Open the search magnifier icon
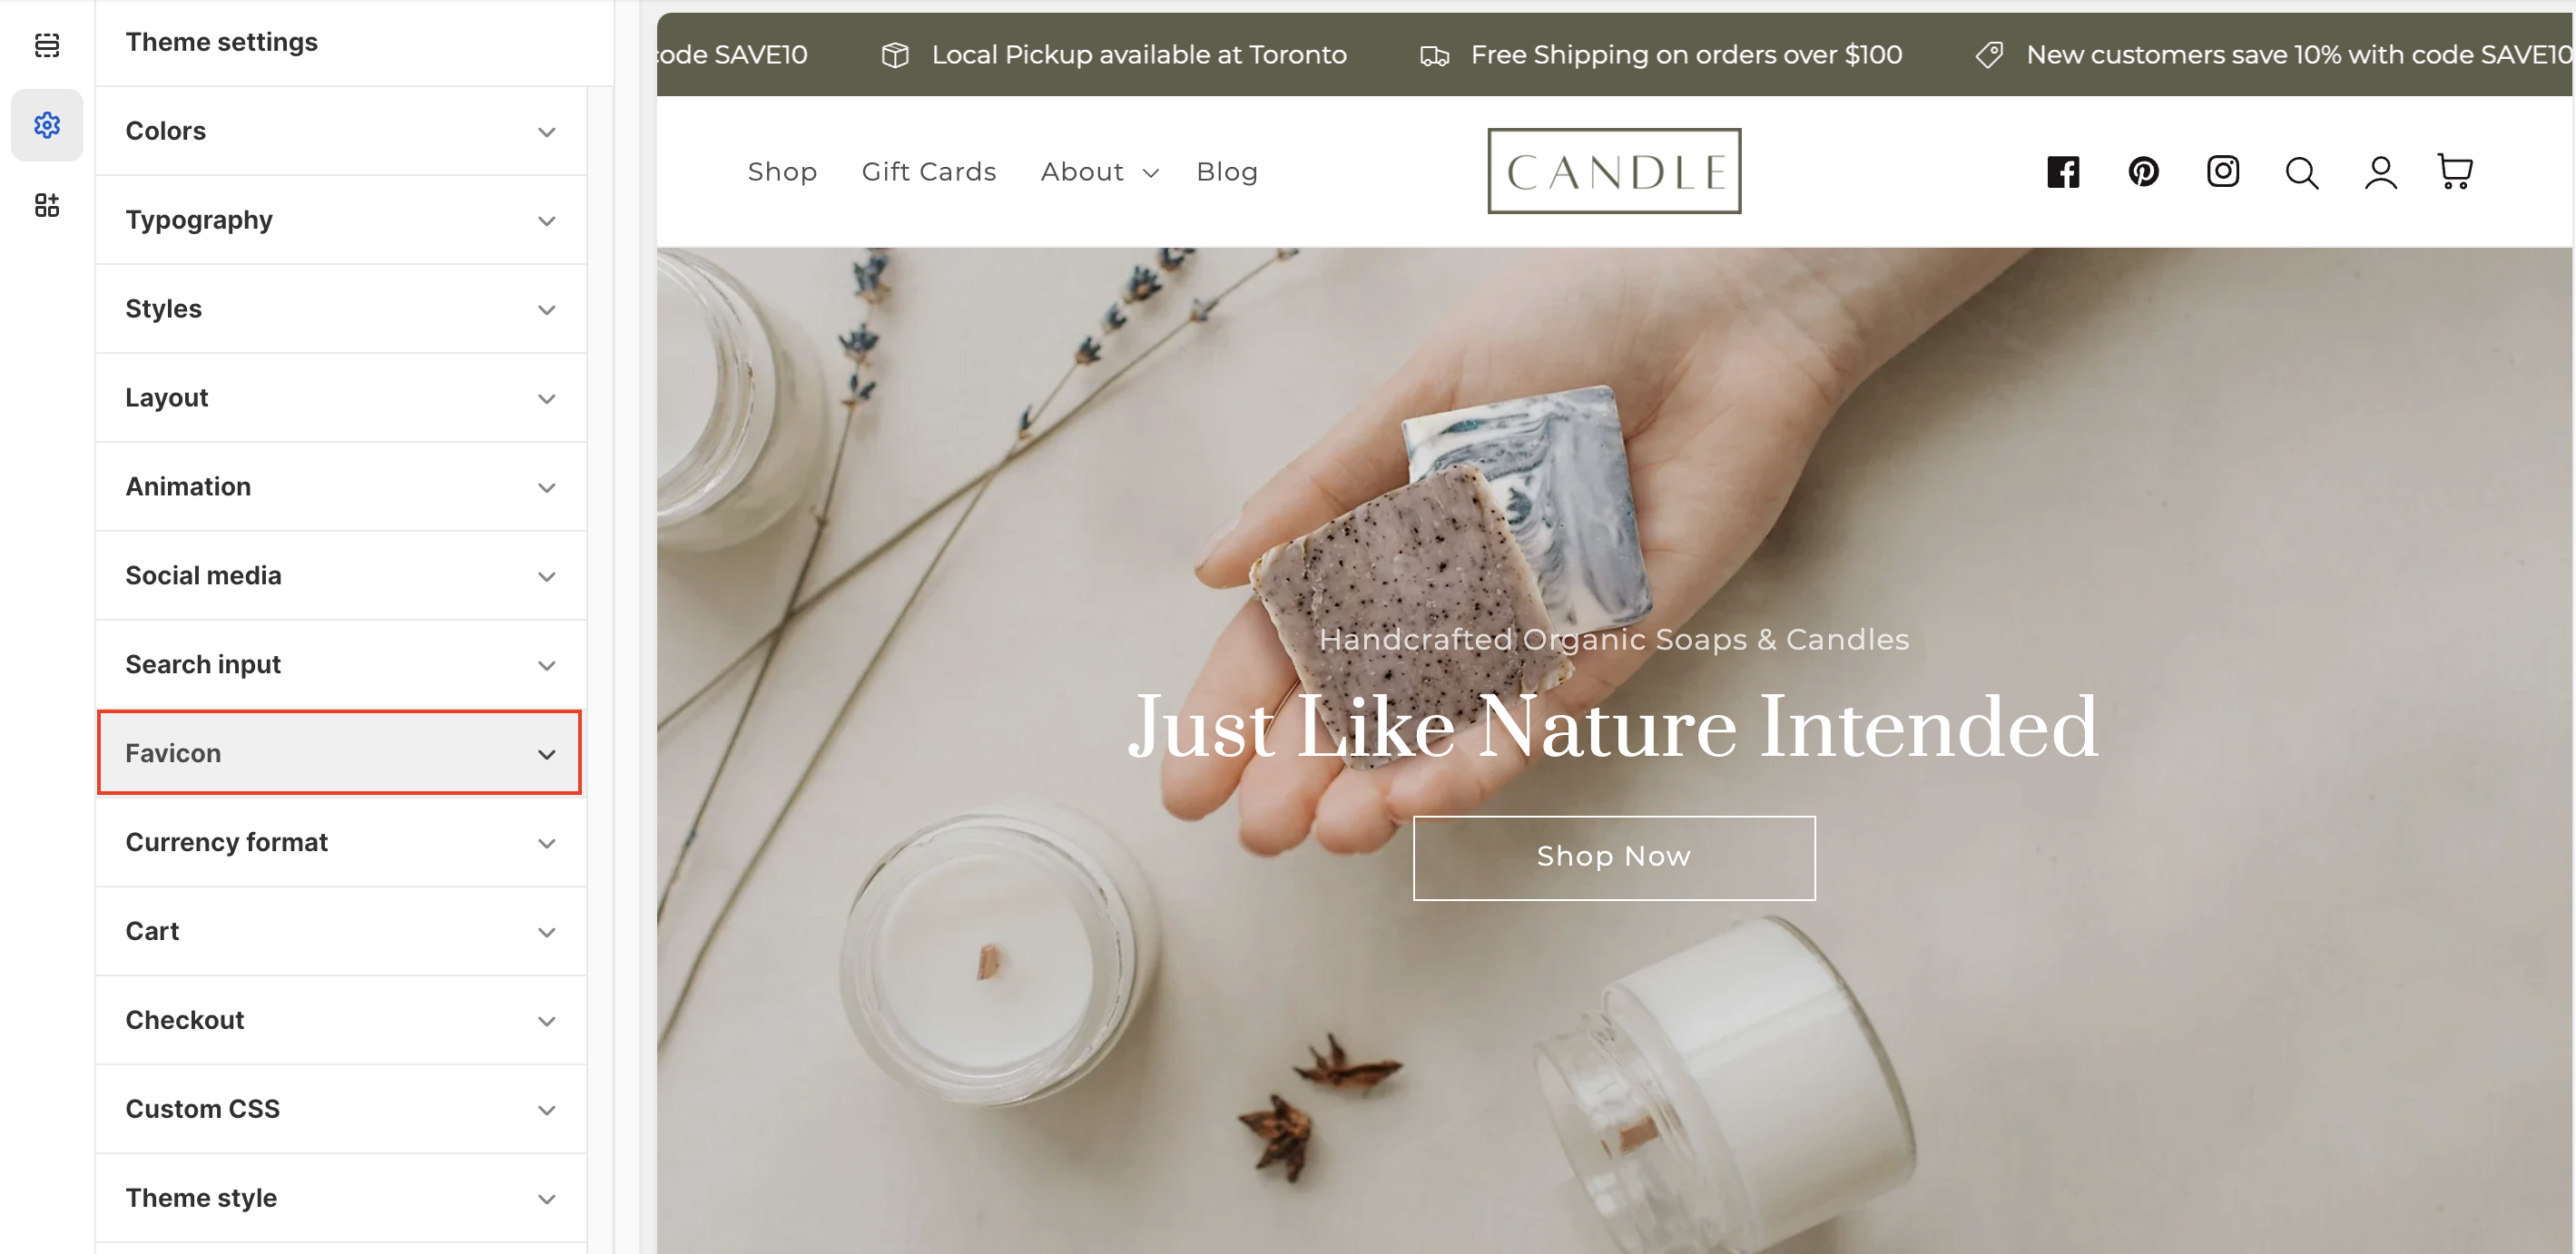This screenshot has height=1254, width=2576. [x=2301, y=173]
